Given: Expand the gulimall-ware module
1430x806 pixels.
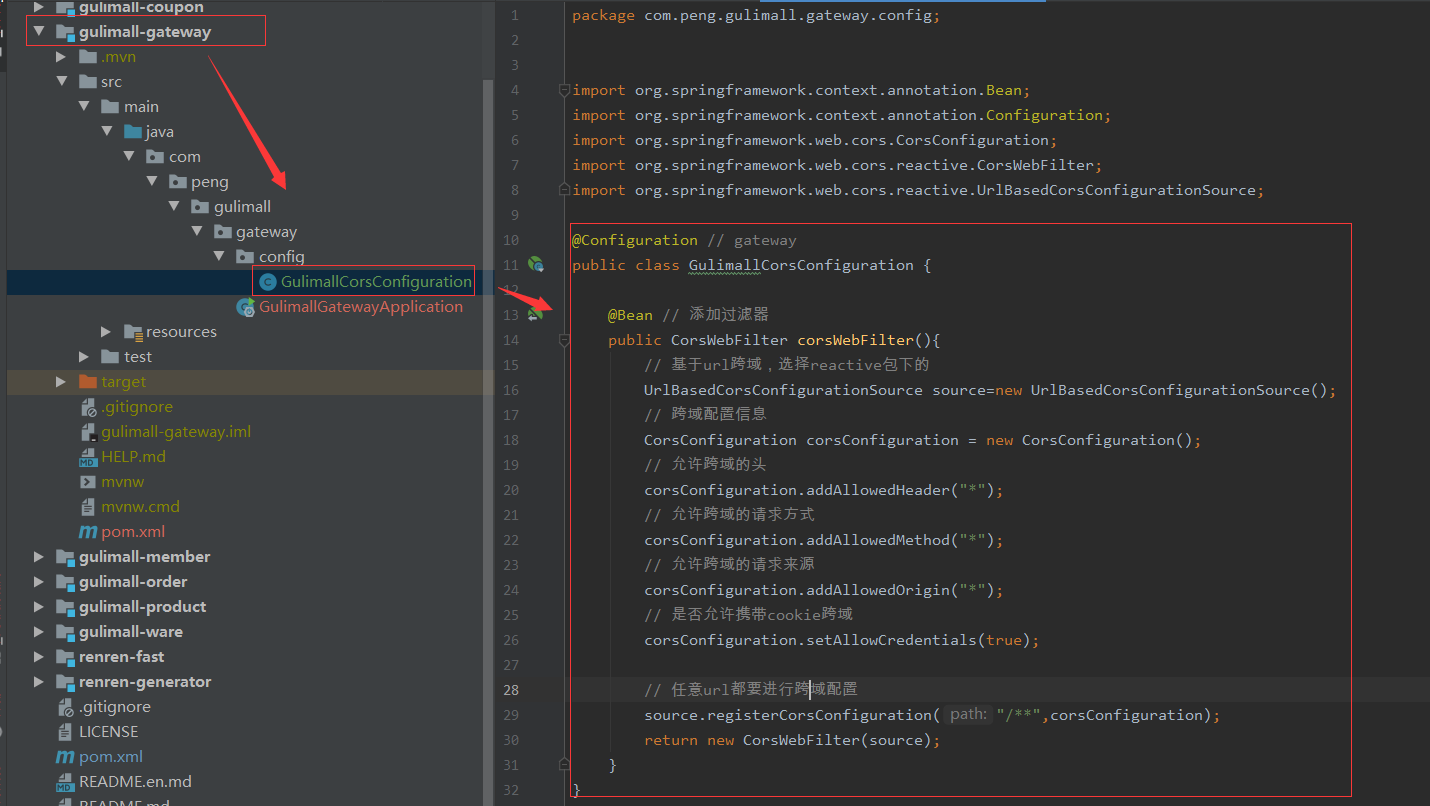Looking at the screenshot, I should 39,631.
